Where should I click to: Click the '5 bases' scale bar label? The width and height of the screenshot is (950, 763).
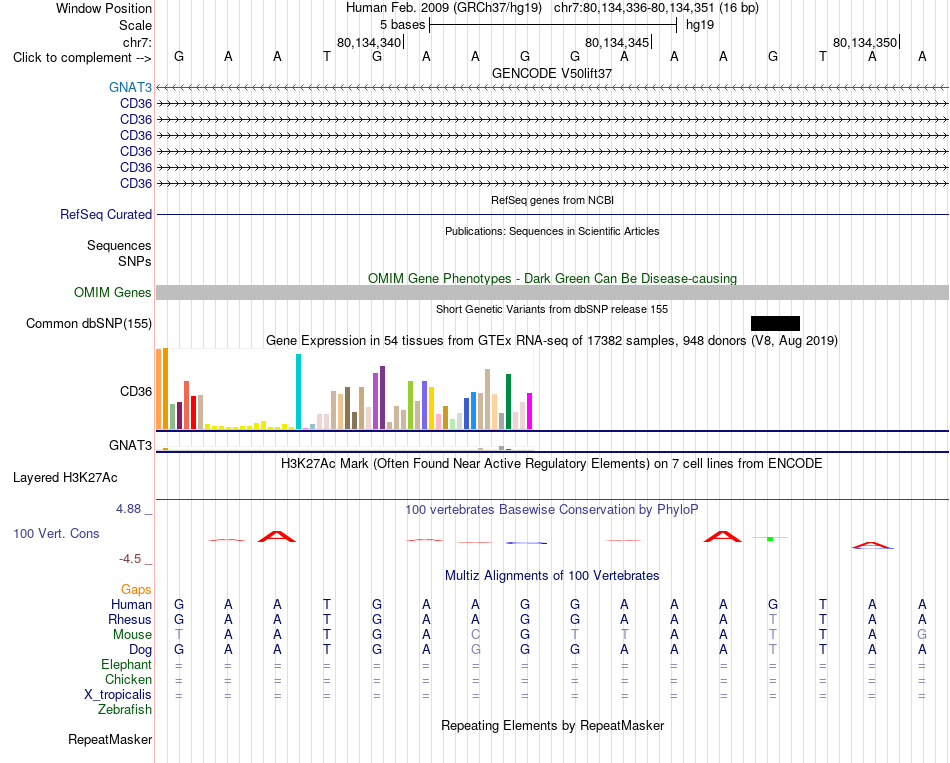pos(402,25)
